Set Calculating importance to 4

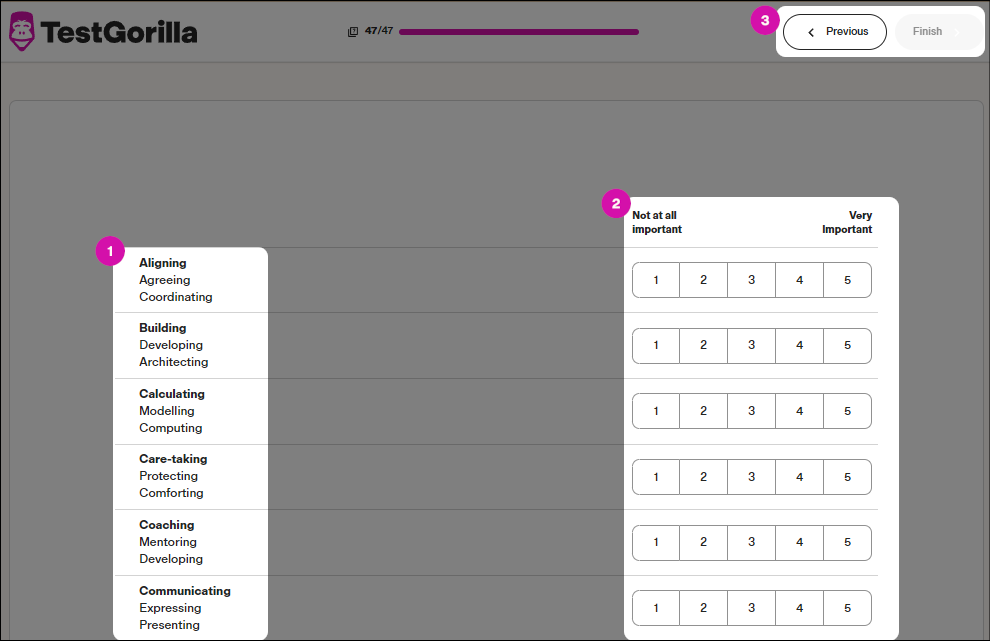coord(800,411)
